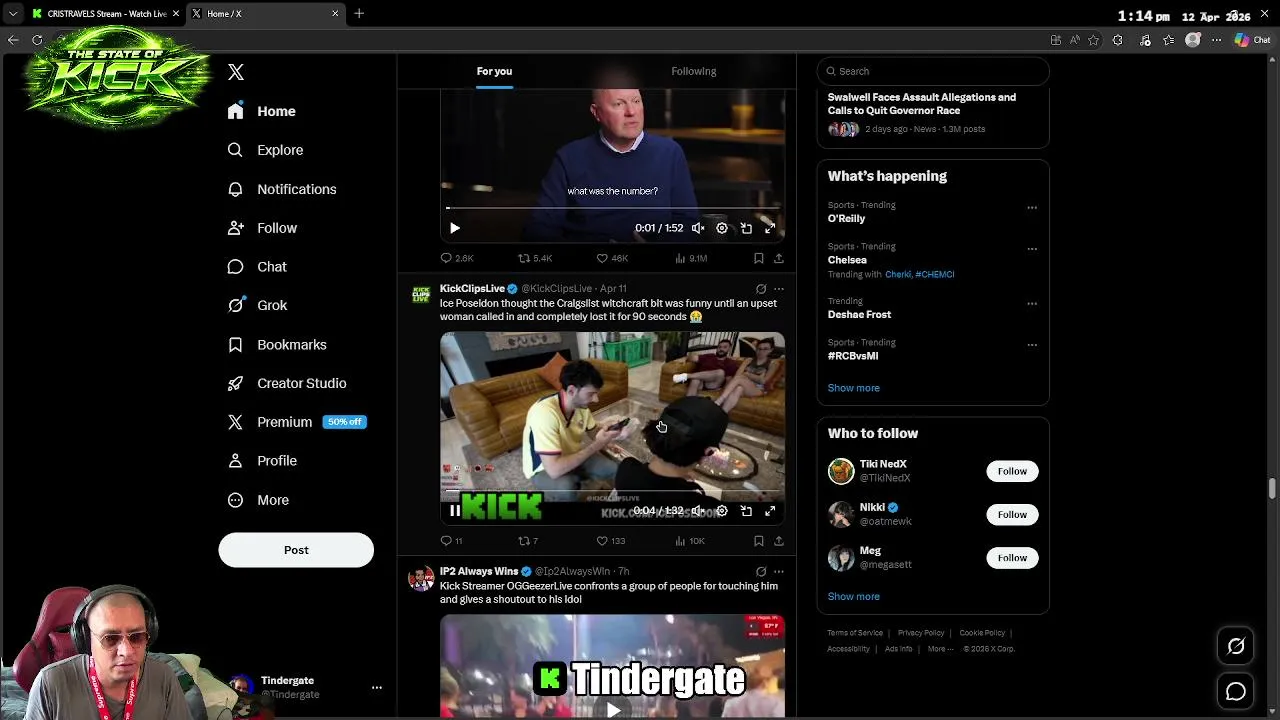Open Premium with the 50% off badge
1280x720 pixels.
pyautogui.click(x=297, y=422)
